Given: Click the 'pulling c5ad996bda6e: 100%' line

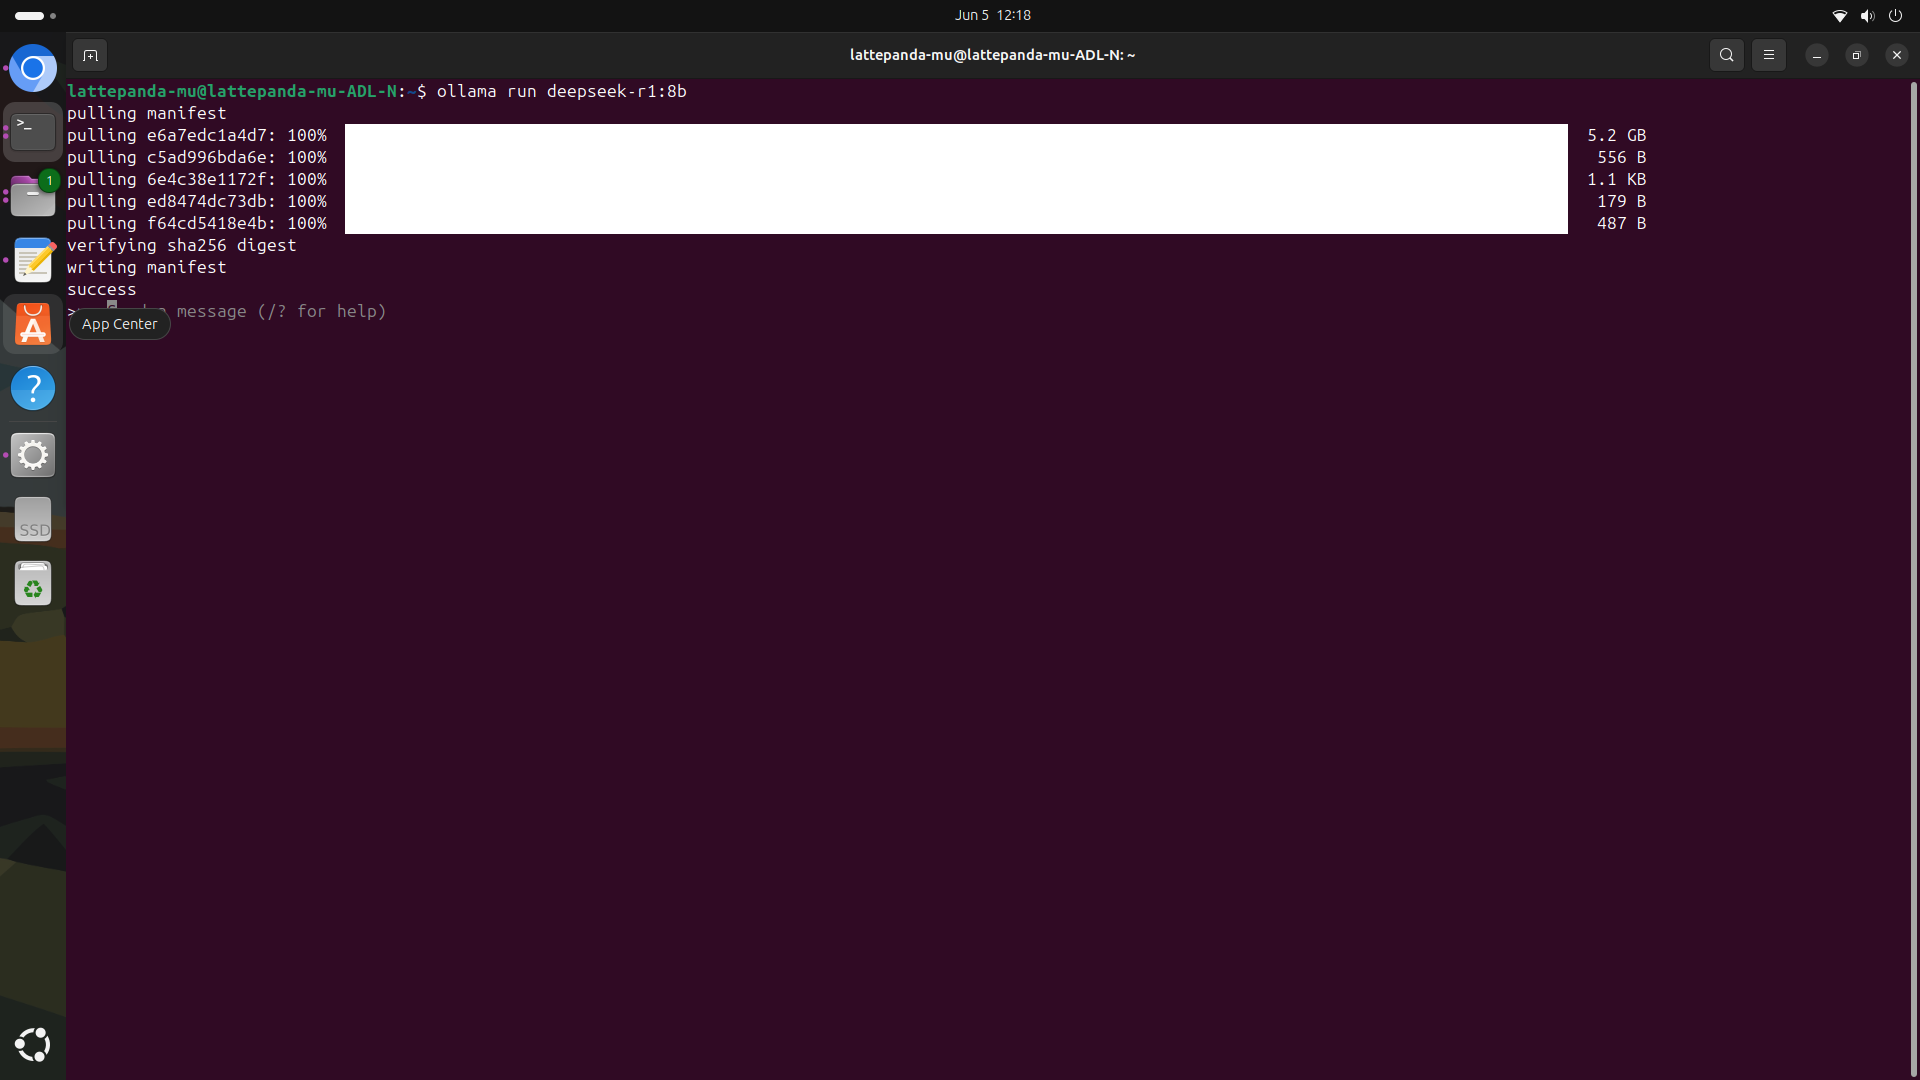Looking at the screenshot, I should 197,157.
